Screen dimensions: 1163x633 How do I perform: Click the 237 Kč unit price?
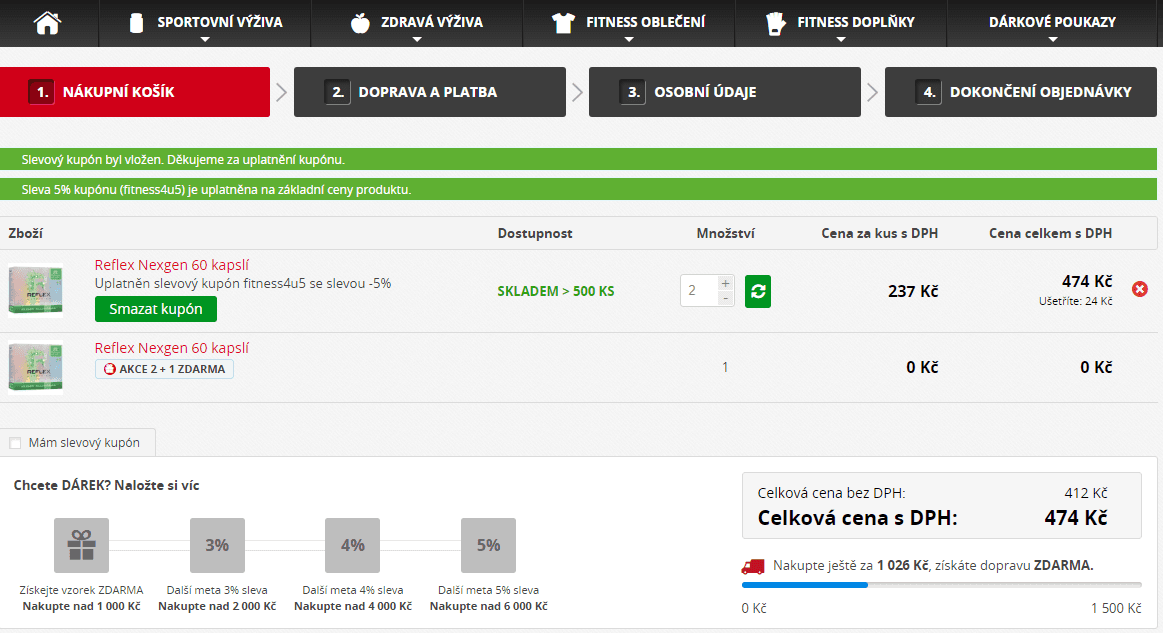point(913,292)
